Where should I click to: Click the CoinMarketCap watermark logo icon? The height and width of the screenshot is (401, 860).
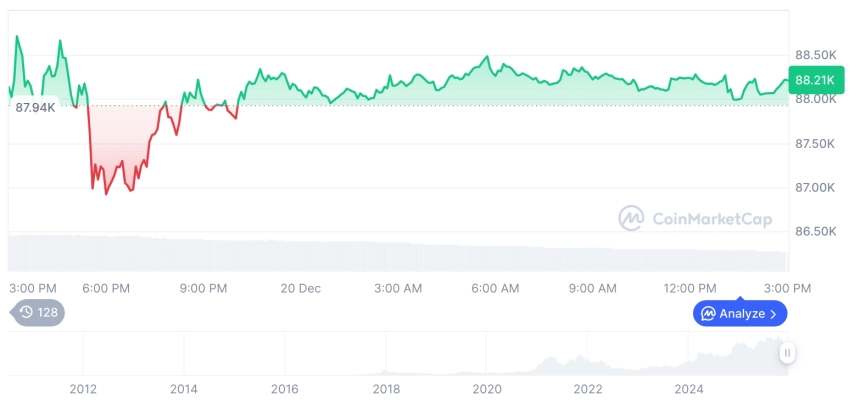point(630,218)
